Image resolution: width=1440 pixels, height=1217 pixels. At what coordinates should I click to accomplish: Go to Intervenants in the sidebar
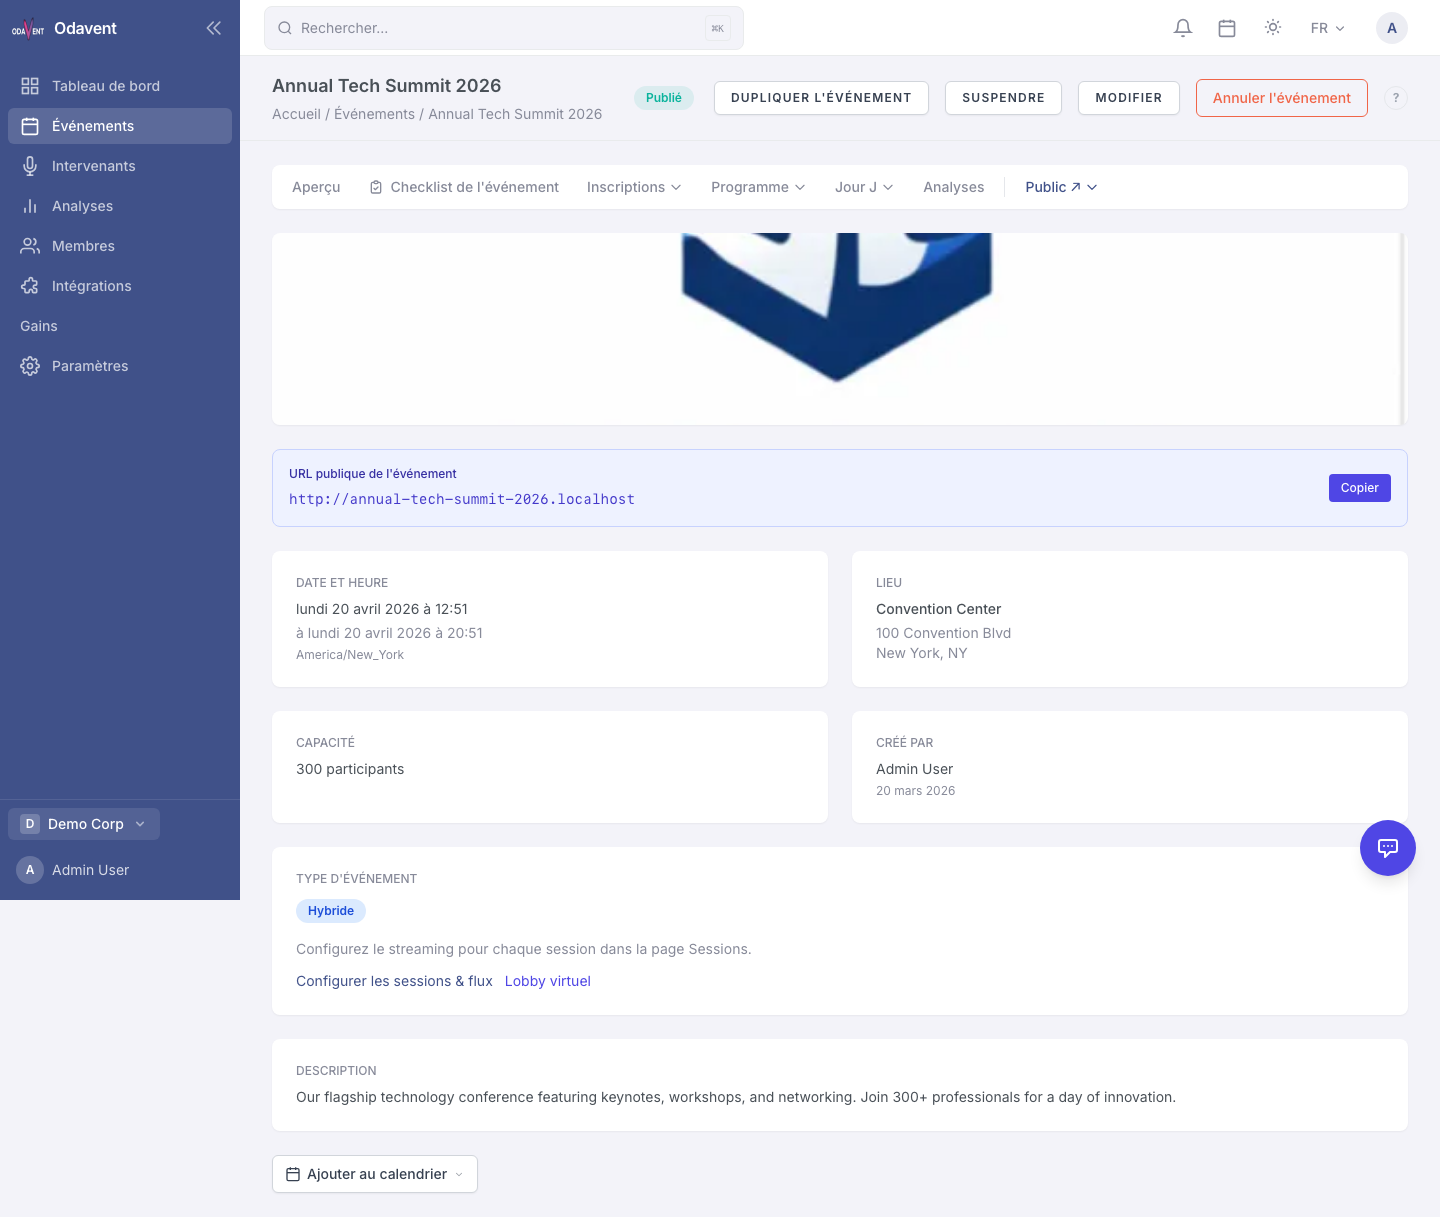(x=120, y=166)
